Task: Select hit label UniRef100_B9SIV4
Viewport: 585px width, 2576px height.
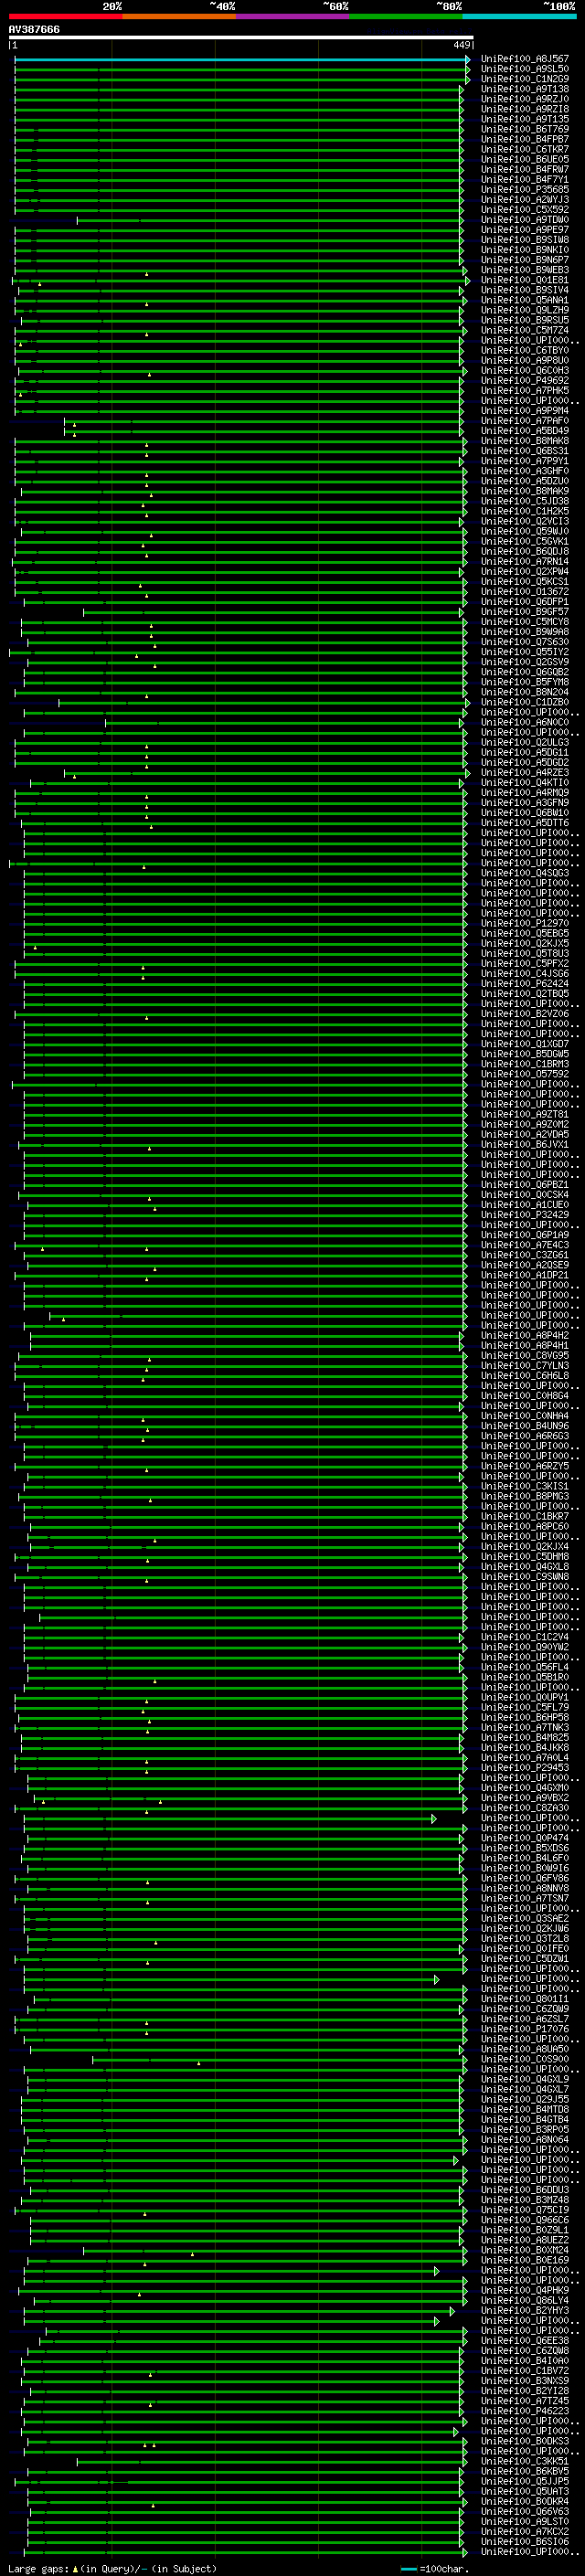Action: click(x=525, y=290)
